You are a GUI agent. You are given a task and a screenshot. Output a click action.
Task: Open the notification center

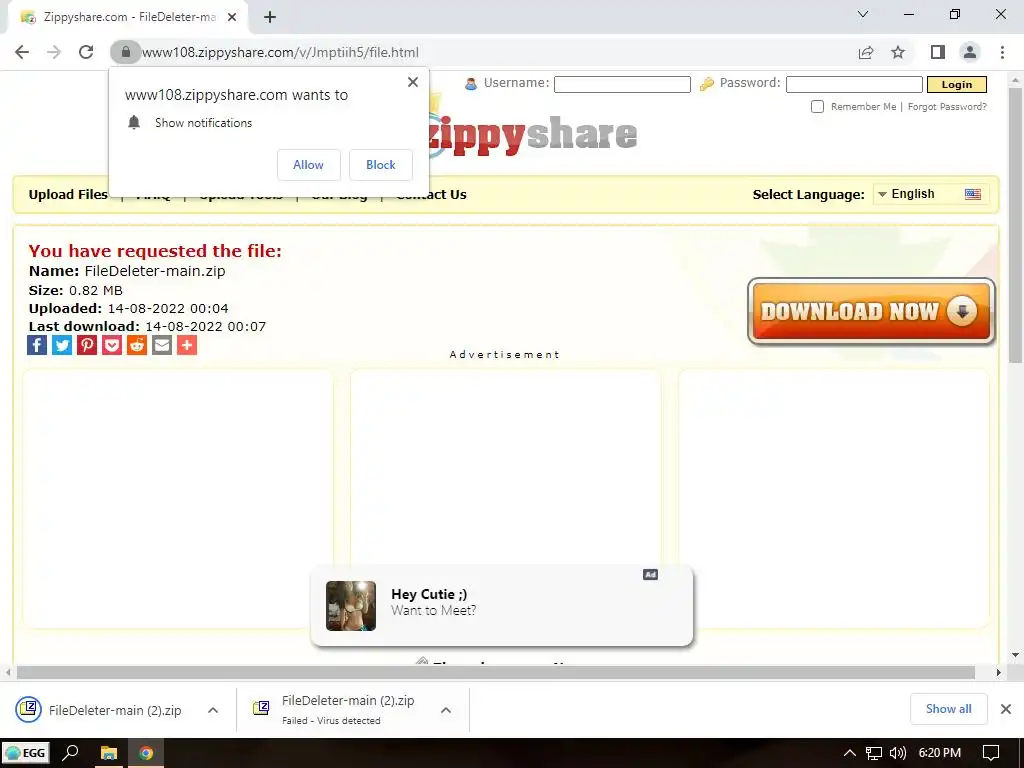click(991, 753)
